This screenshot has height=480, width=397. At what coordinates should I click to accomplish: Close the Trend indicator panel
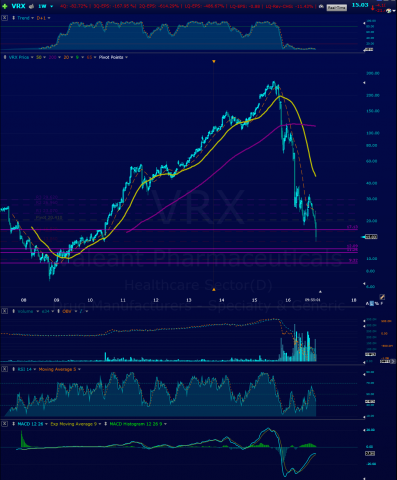(x=4, y=18)
